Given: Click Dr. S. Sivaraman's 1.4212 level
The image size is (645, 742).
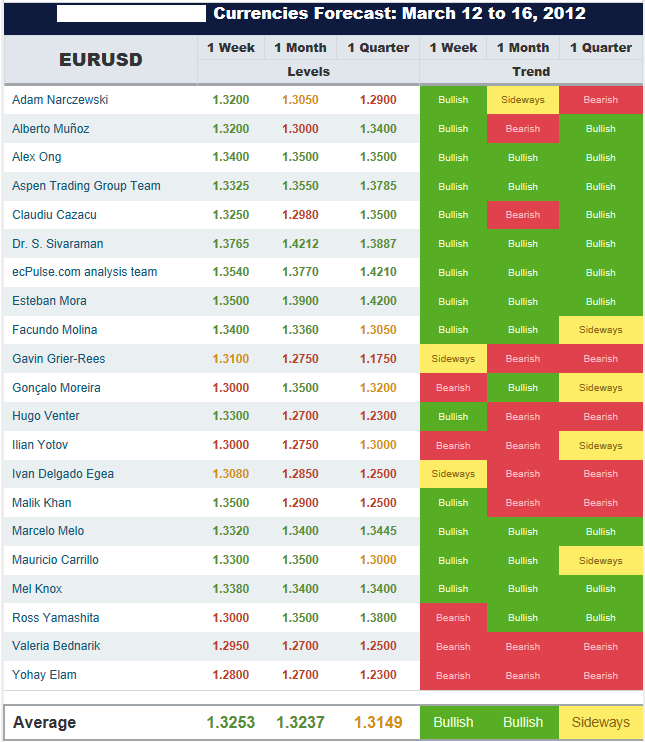Looking at the screenshot, I should (x=300, y=244).
